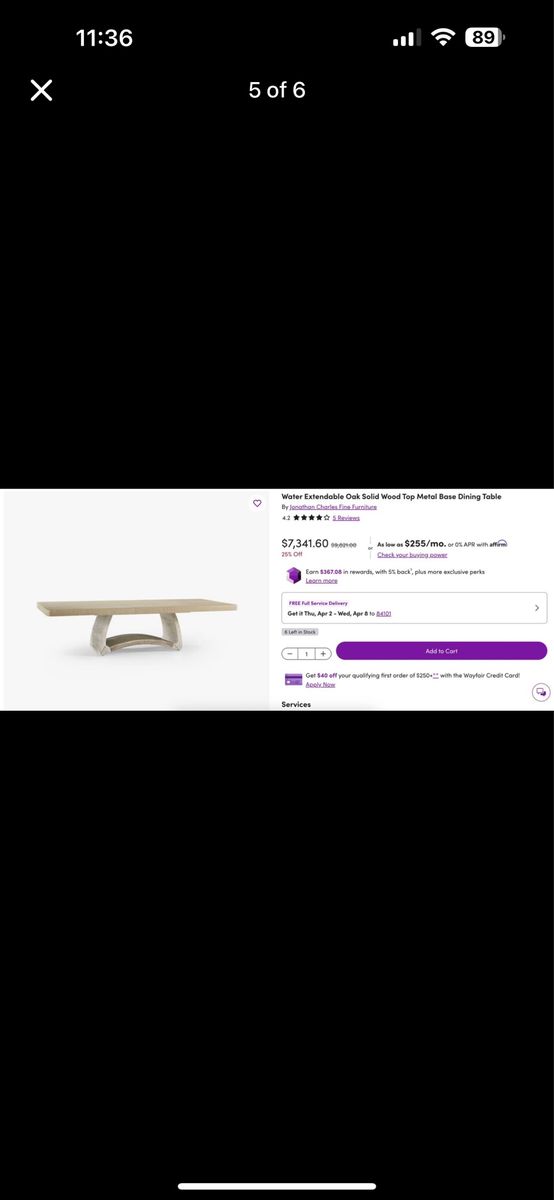Decrease the quantity with the minus button

coord(290,653)
